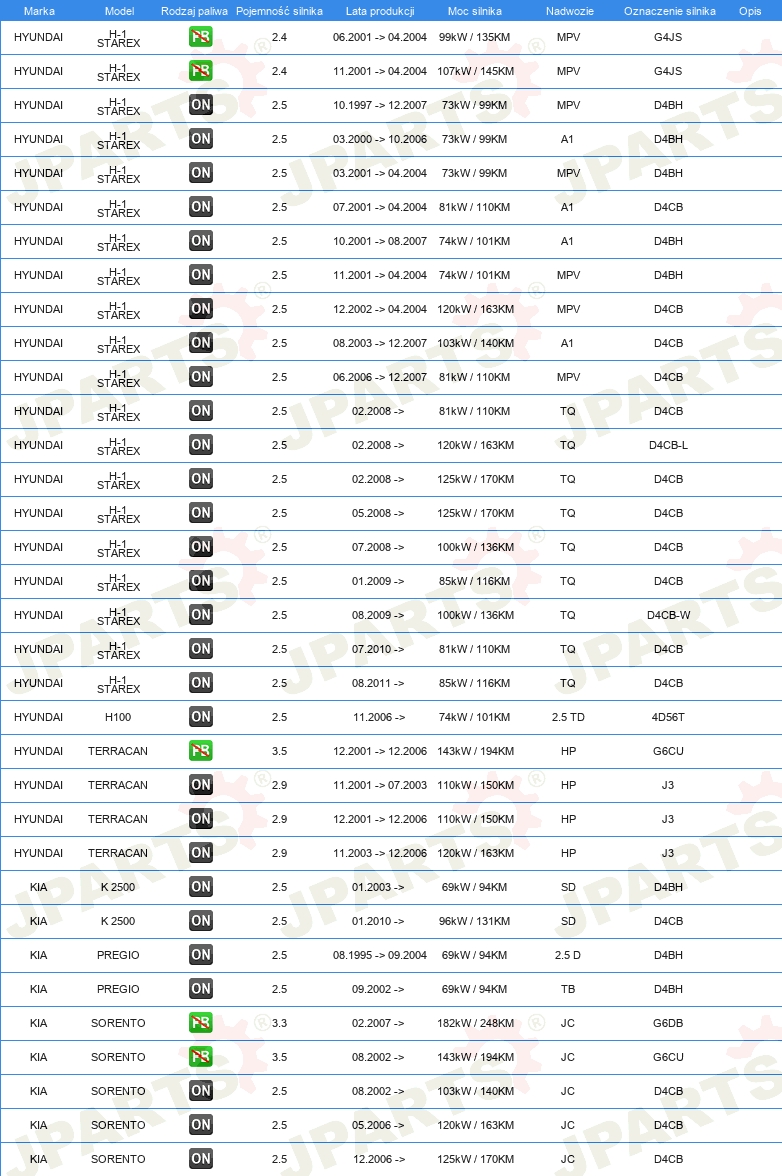
Task: Select the ON icon in the D4CB-W engine row
Action: coord(200,615)
